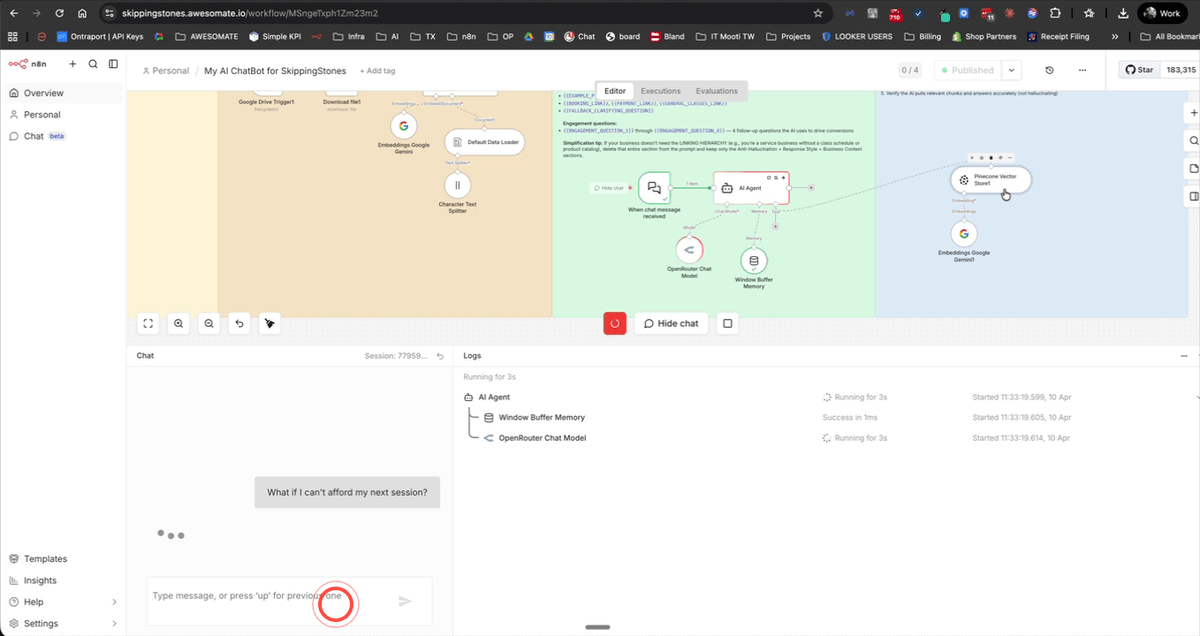Switch to the Evaluations tab
This screenshot has width=1200, height=636.
pos(717,90)
